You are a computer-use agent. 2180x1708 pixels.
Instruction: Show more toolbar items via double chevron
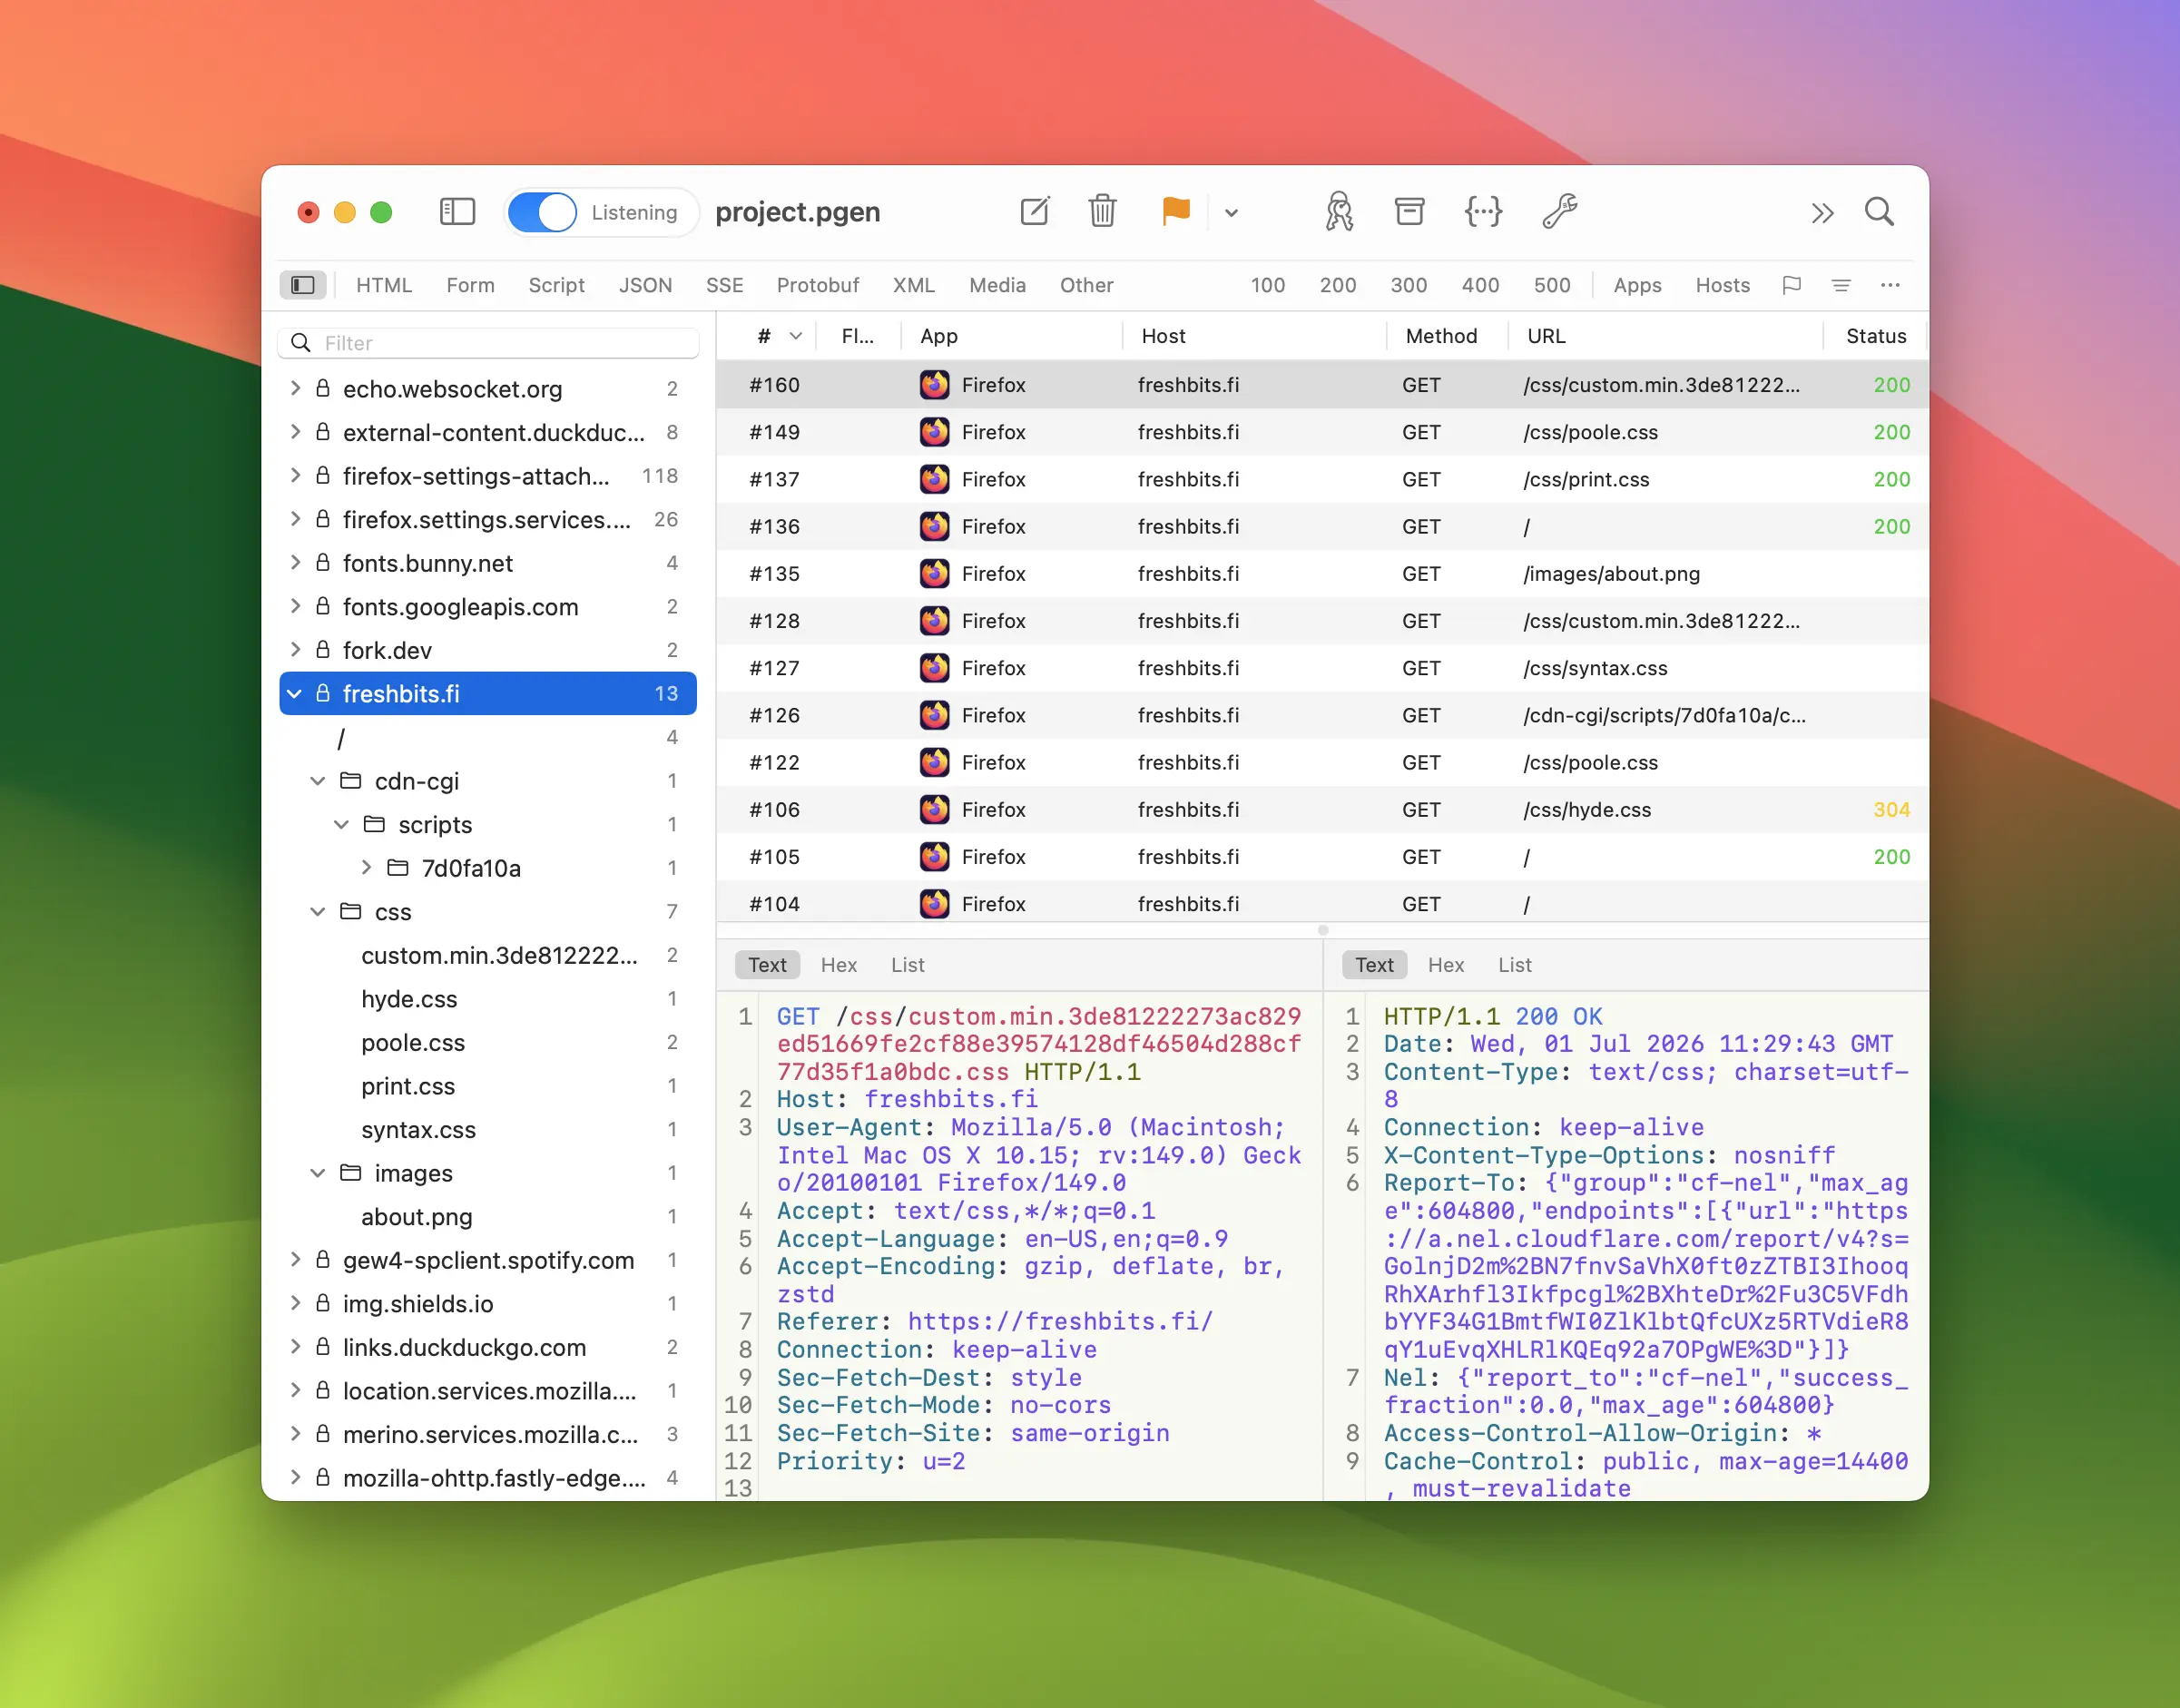point(1822,213)
